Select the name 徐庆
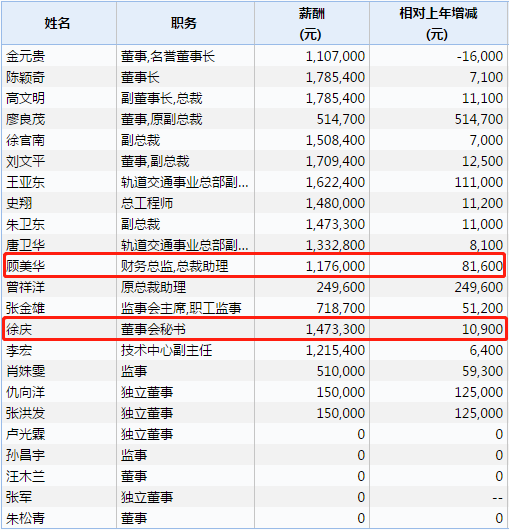Screen dimensions: 509x530 [19, 329]
